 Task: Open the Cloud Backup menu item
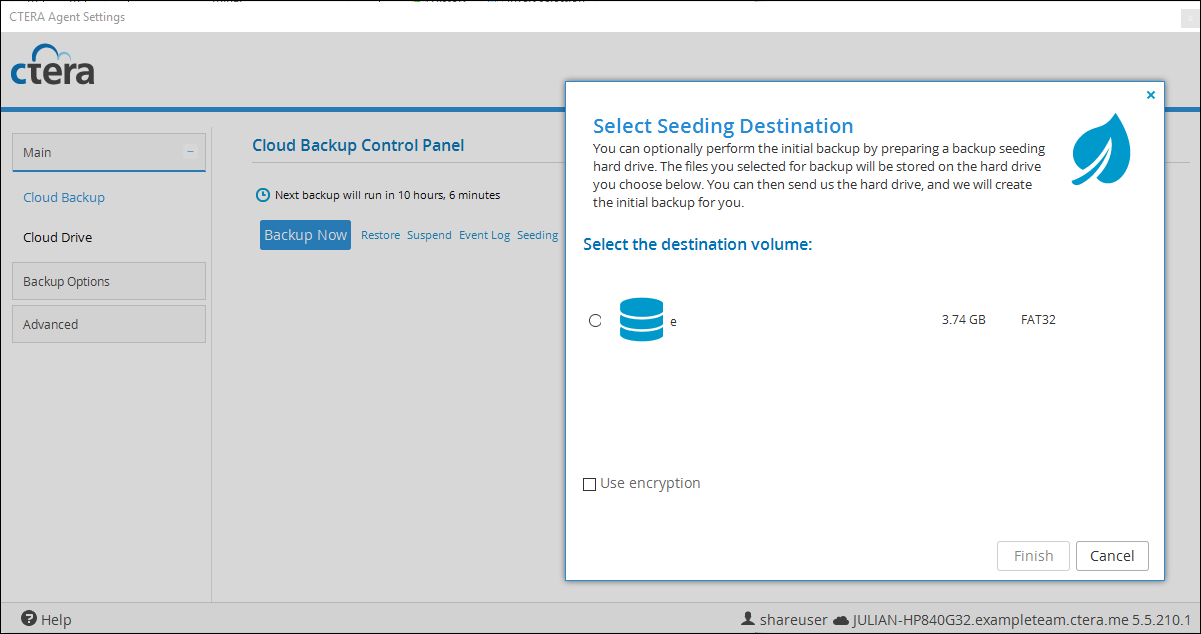(64, 197)
